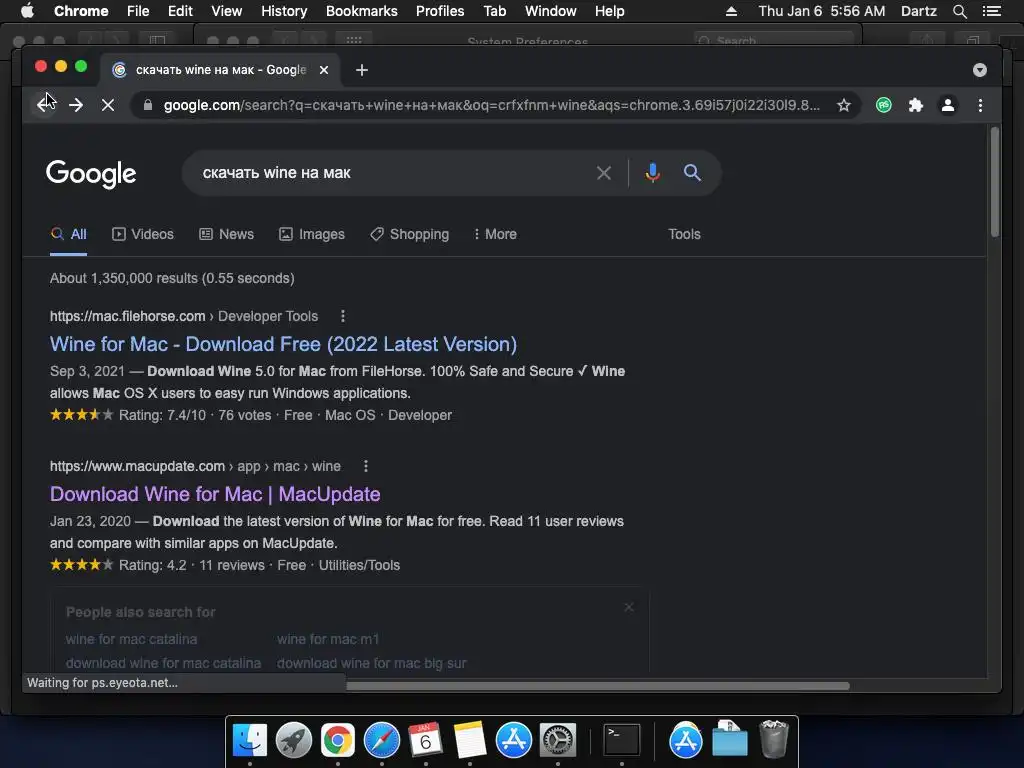
Task: Open options menu beside filehorse.com URL
Action: click(x=343, y=316)
